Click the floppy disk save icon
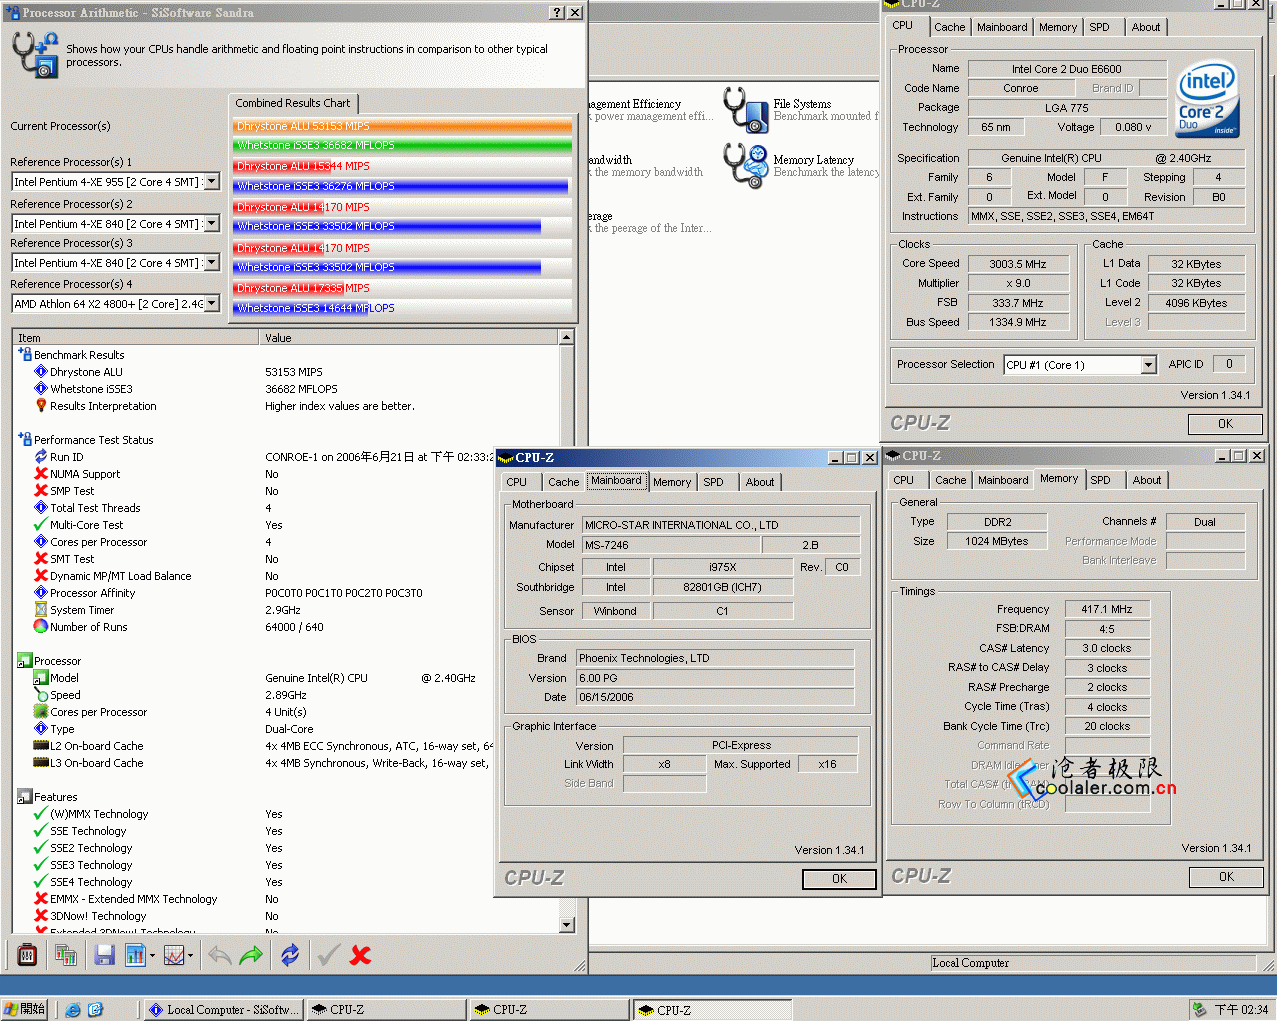 104,955
